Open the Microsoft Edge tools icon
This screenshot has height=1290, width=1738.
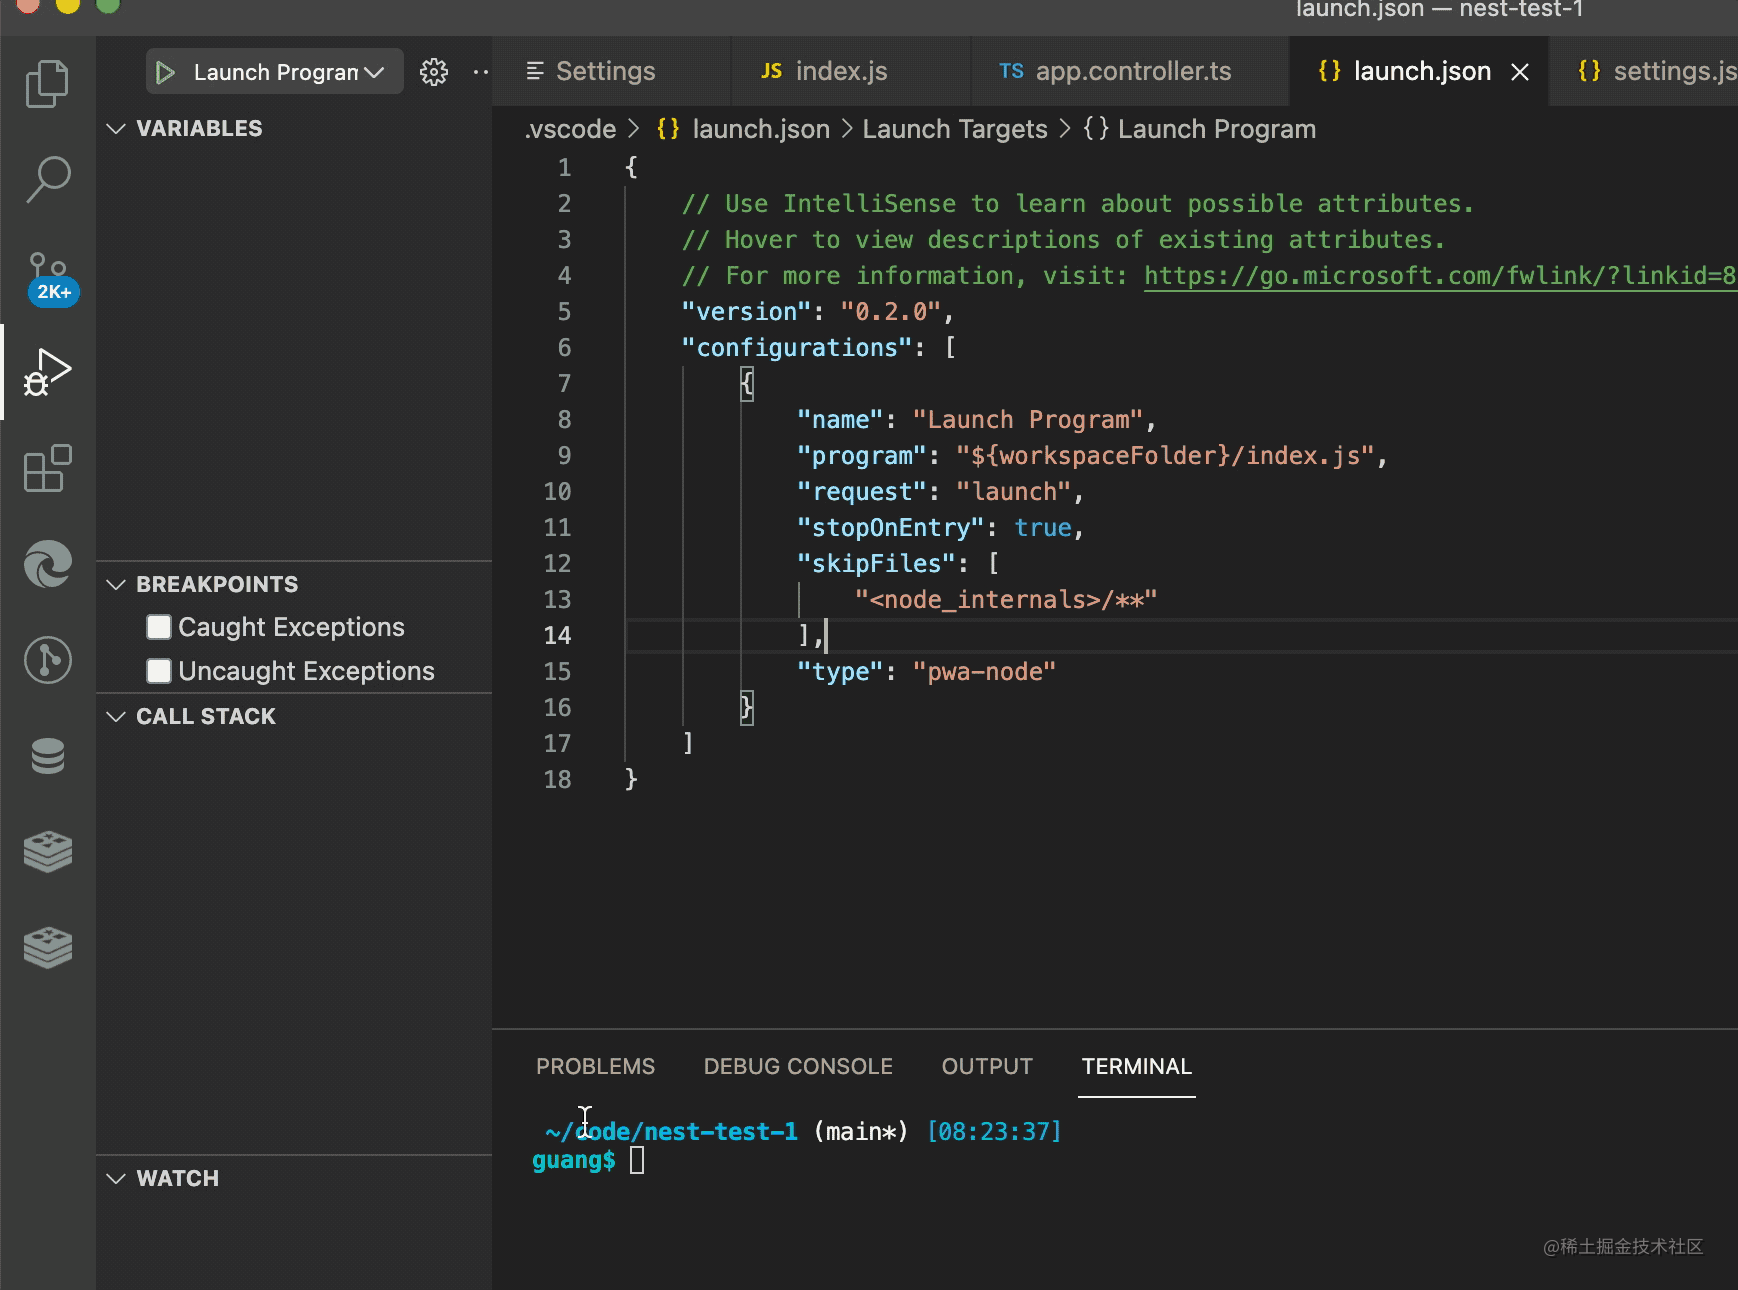tap(47, 563)
